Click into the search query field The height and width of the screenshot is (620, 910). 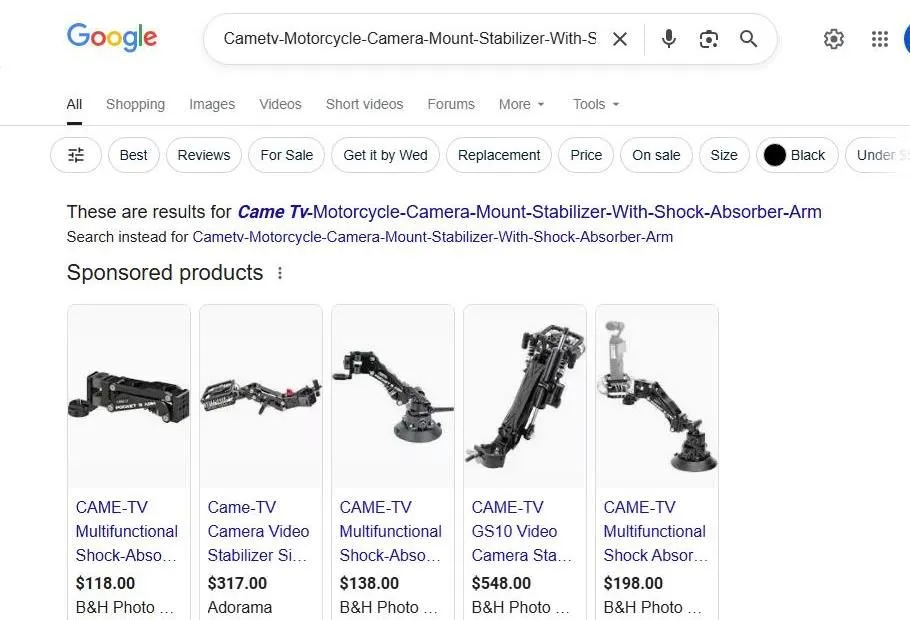pyautogui.click(x=410, y=39)
